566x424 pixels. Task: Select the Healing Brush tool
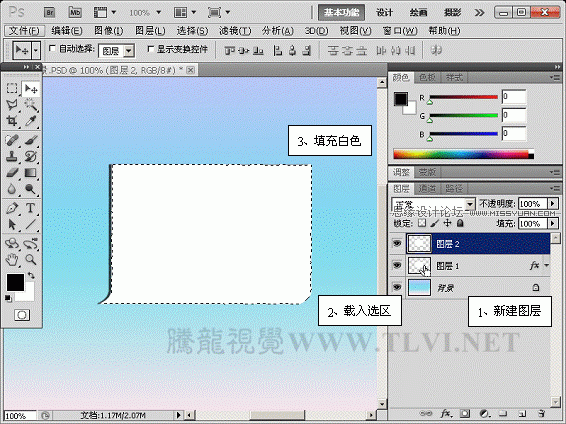coord(12,140)
